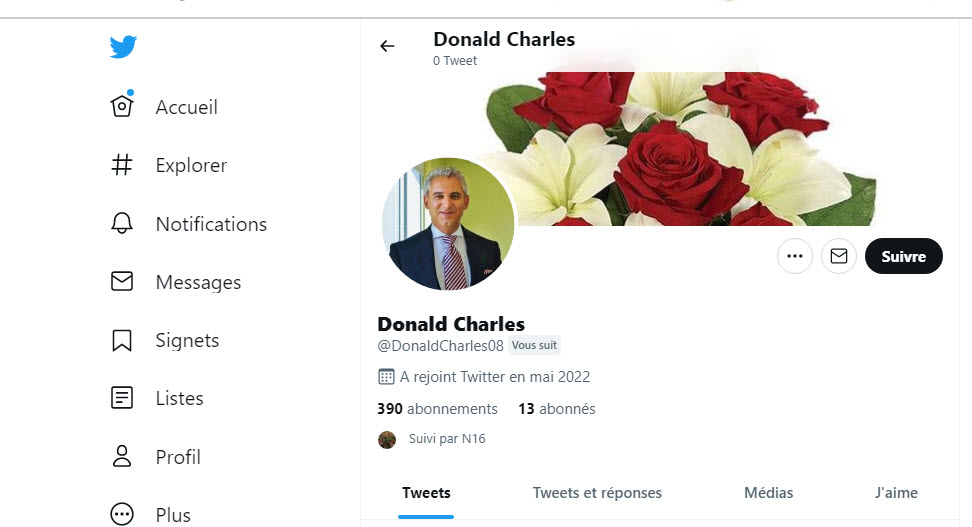Open the Profil person icon
The image size is (972, 527).
coord(122,457)
